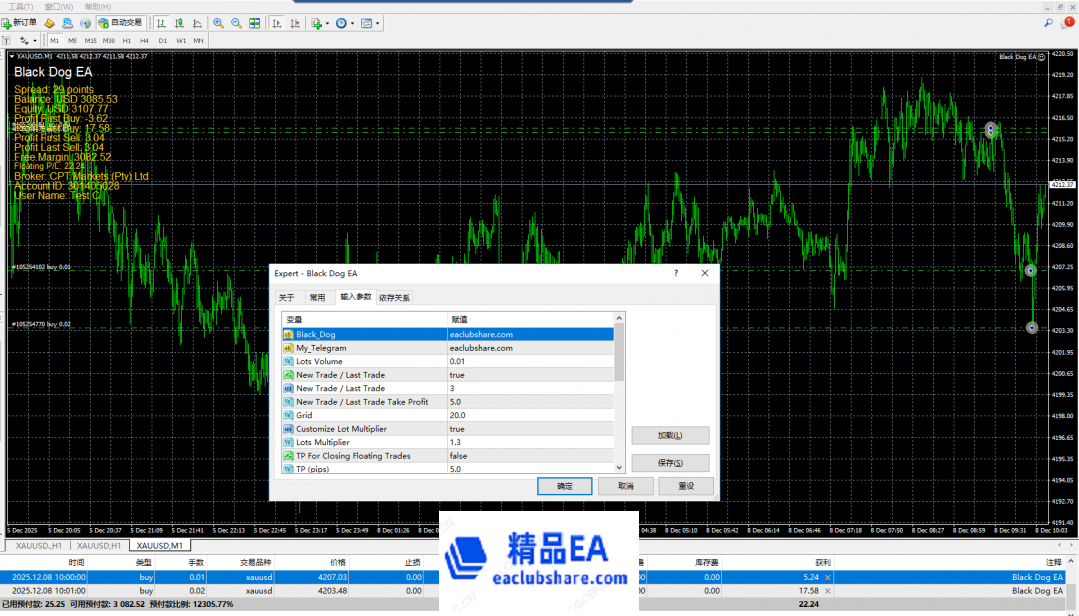Click the zoom in magnifier icon

[218, 22]
